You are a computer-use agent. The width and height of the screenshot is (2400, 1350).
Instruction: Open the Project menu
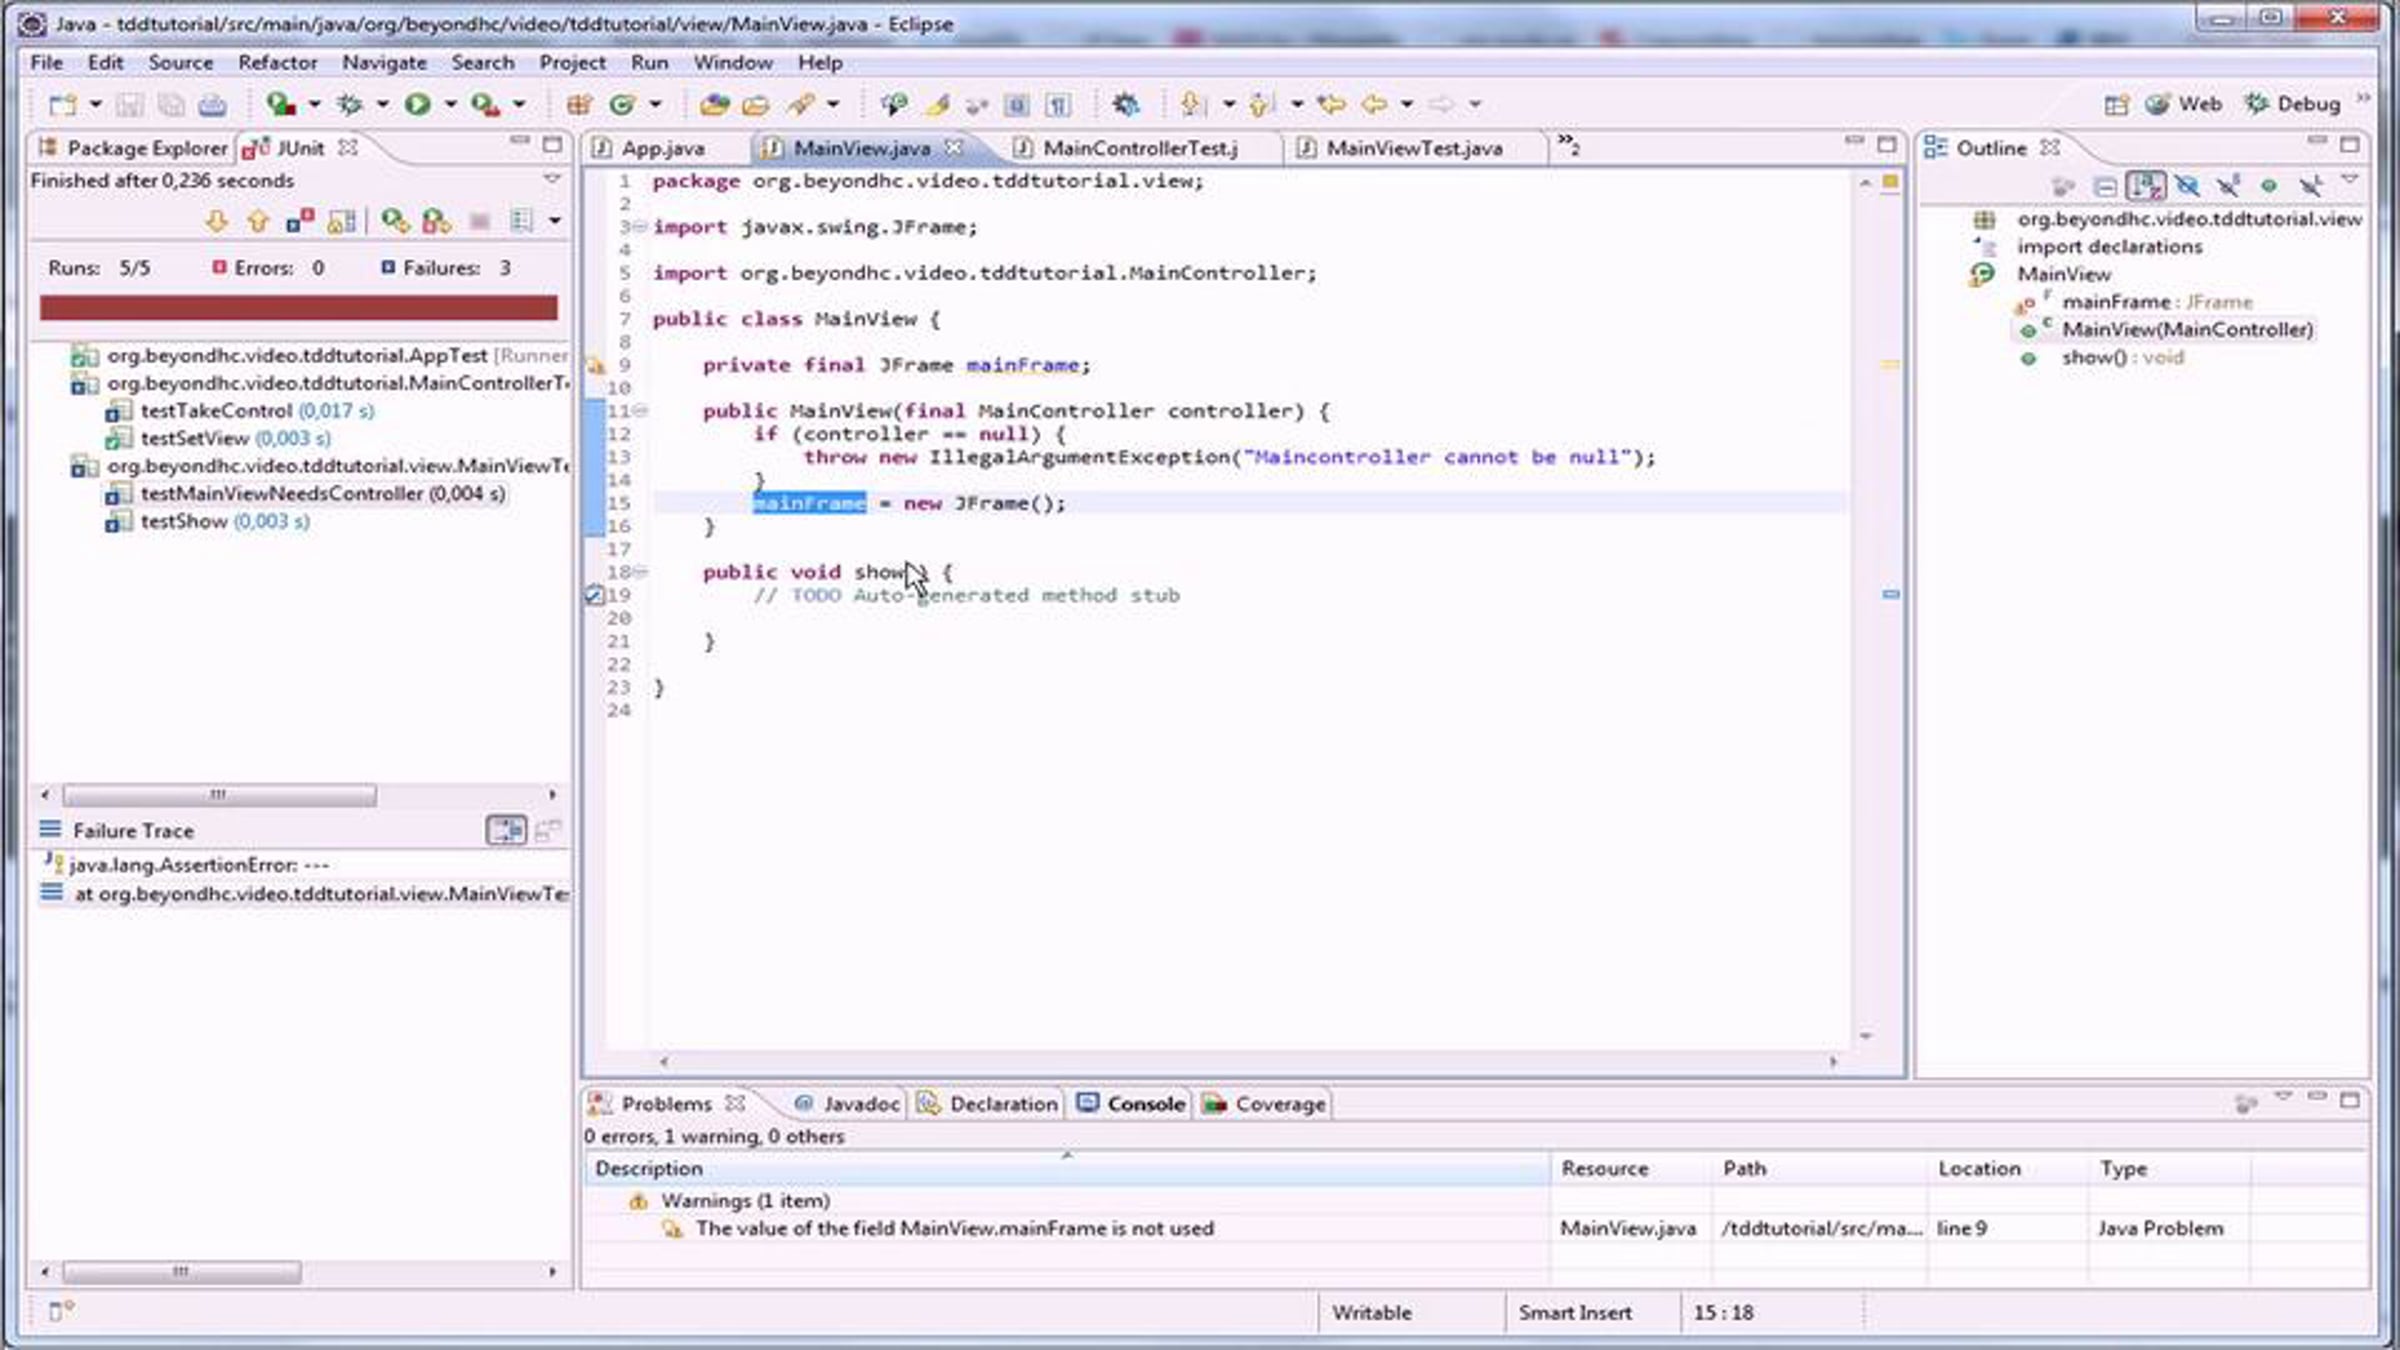coord(572,62)
